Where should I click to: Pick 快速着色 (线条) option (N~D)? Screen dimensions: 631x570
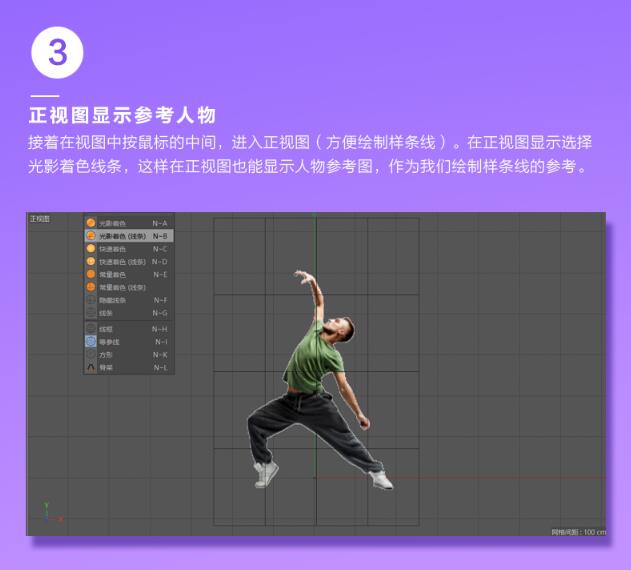[x=129, y=262]
